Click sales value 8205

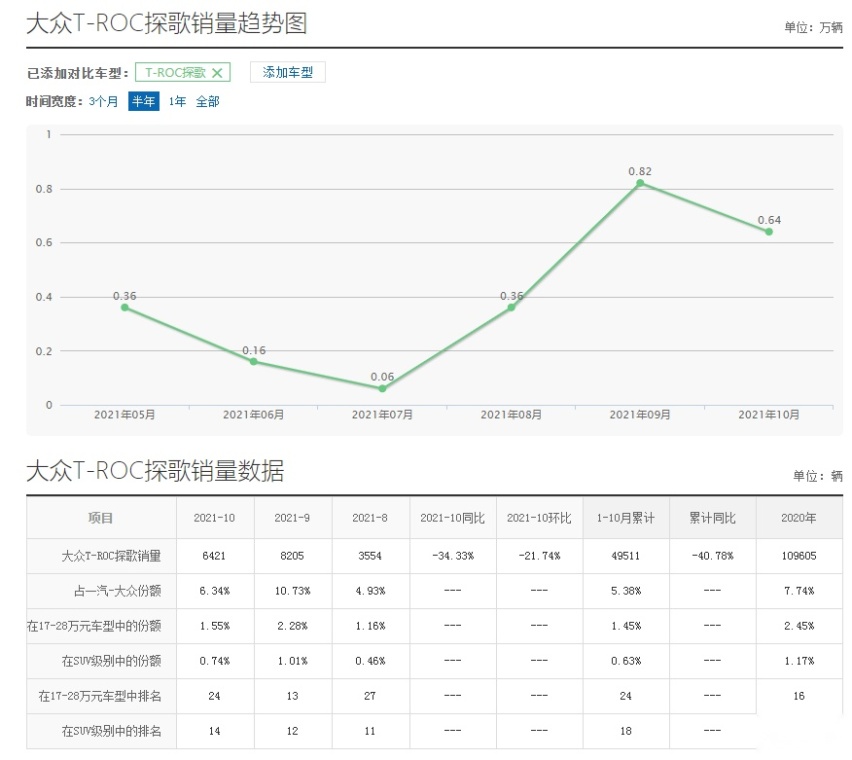[292, 556]
